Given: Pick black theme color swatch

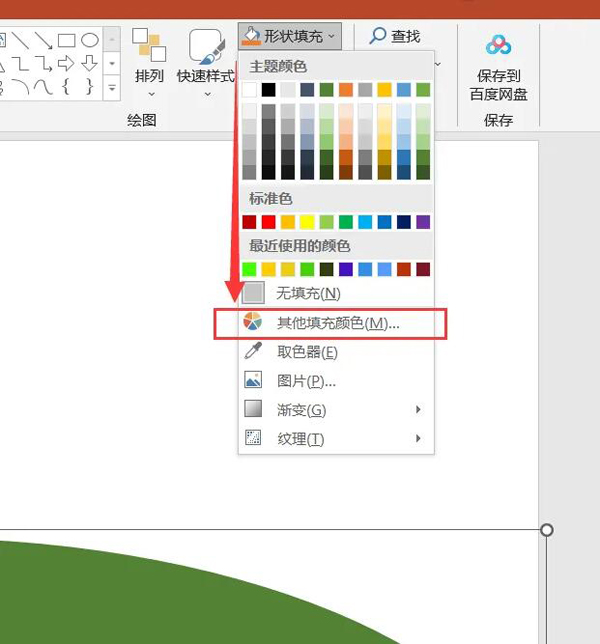Looking at the screenshot, I should tap(269, 90).
